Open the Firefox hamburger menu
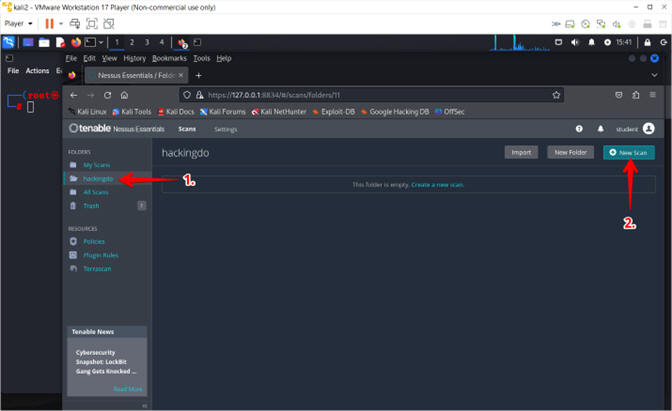The image size is (672, 411). point(652,95)
